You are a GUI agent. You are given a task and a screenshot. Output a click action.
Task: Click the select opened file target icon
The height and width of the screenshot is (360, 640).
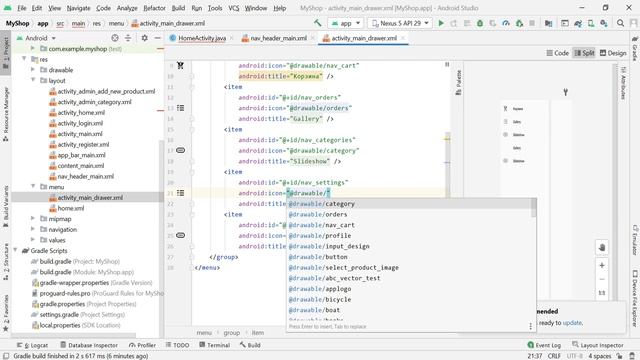point(115,38)
